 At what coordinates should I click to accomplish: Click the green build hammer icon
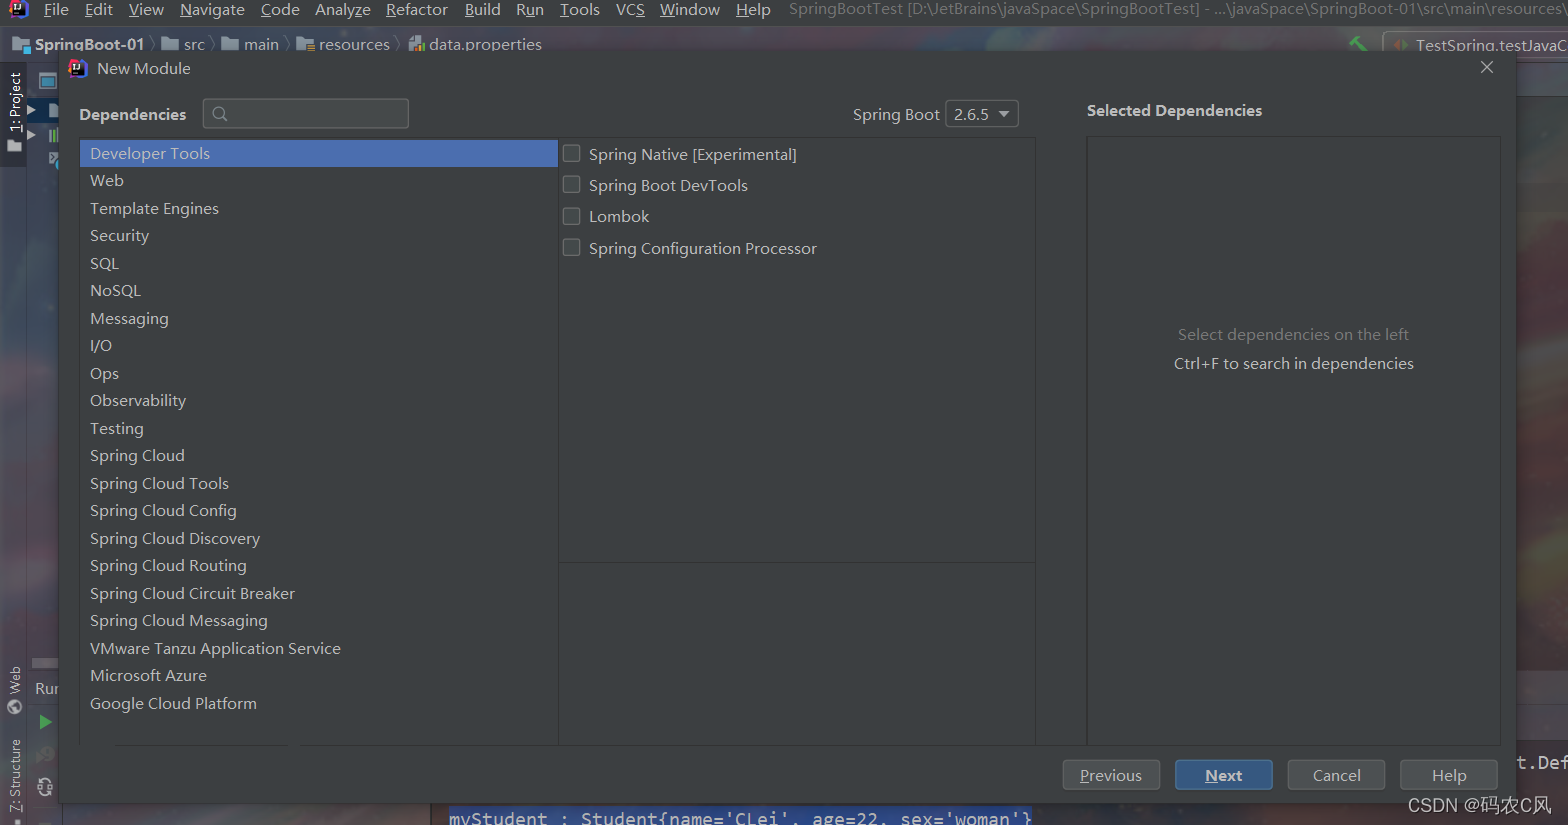1358,44
